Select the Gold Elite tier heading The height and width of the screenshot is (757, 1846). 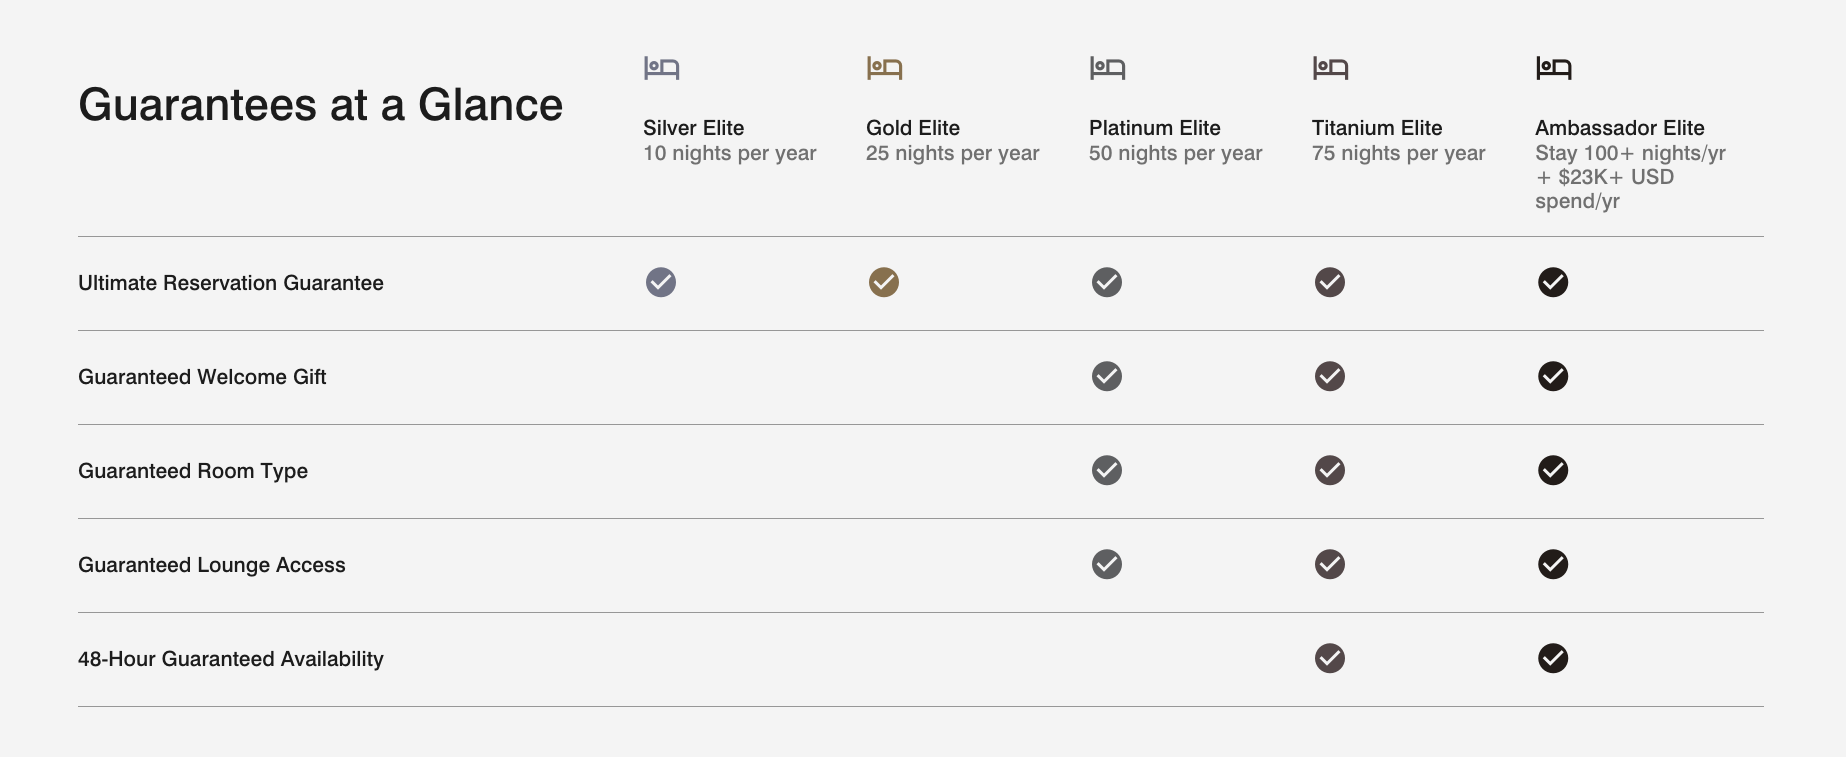[913, 128]
